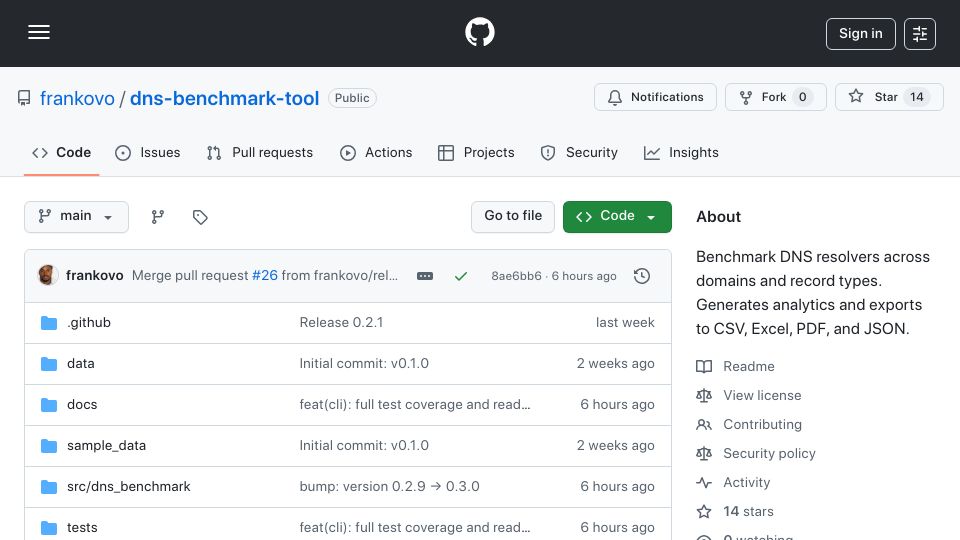The height and width of the screenshot is (540, 960).
Task: Open the View license link
Action: coord(762,396)
